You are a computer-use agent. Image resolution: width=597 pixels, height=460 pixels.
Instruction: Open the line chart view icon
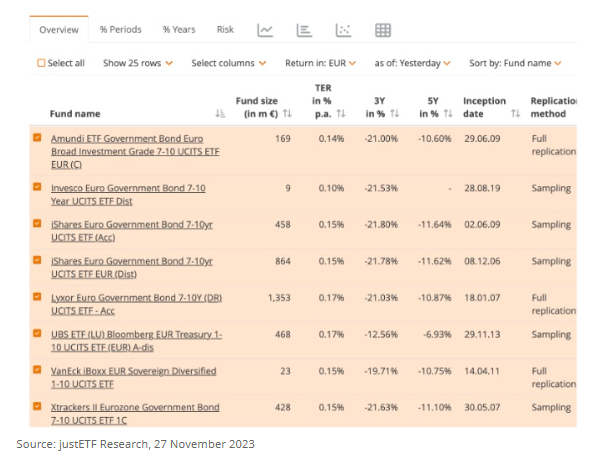coord(265,30)
